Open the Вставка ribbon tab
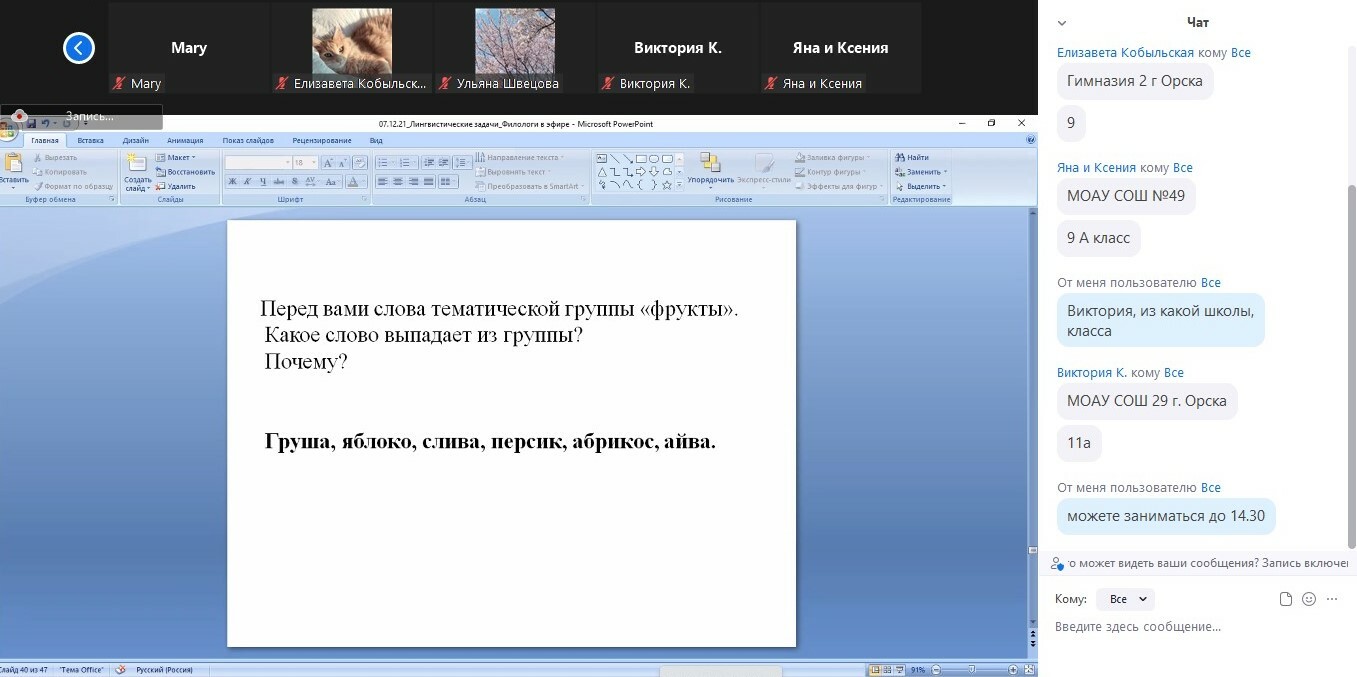This screenshot has height=677, width=1357. click(90, 141)
